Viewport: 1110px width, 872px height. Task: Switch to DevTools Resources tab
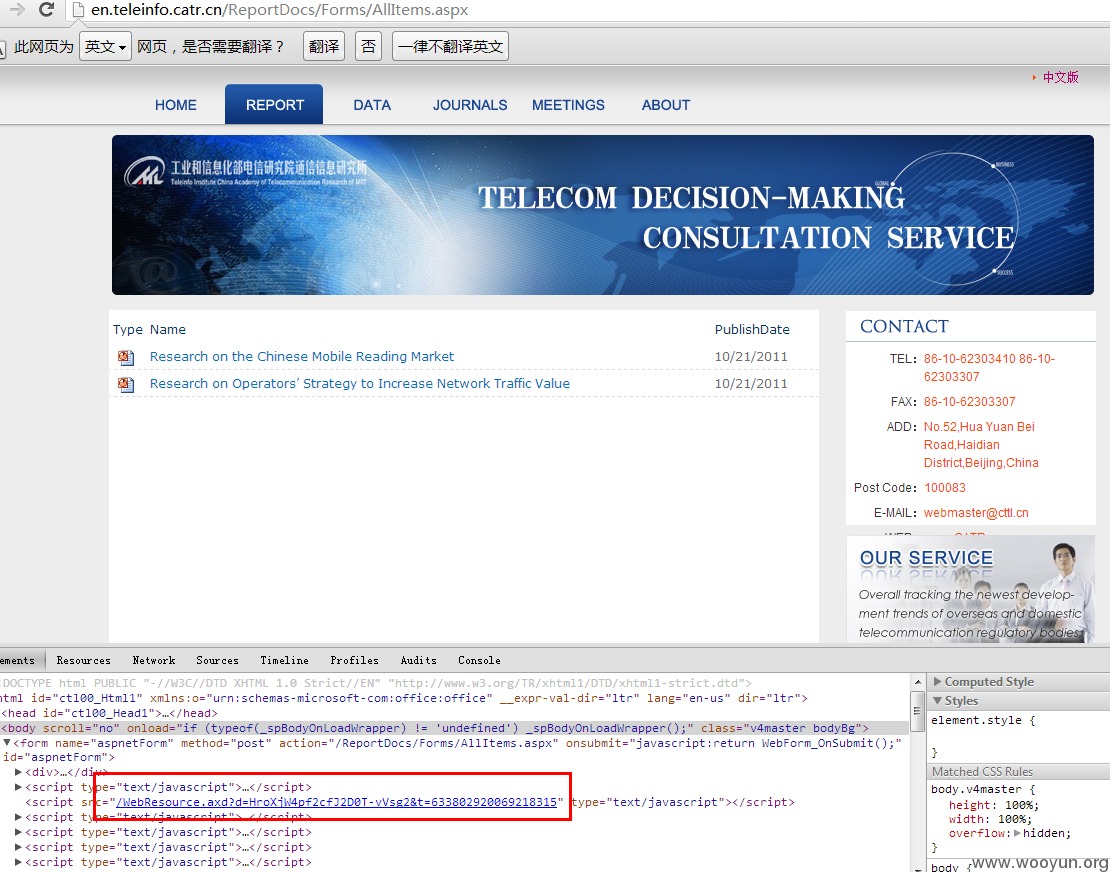tap(84, 660)
